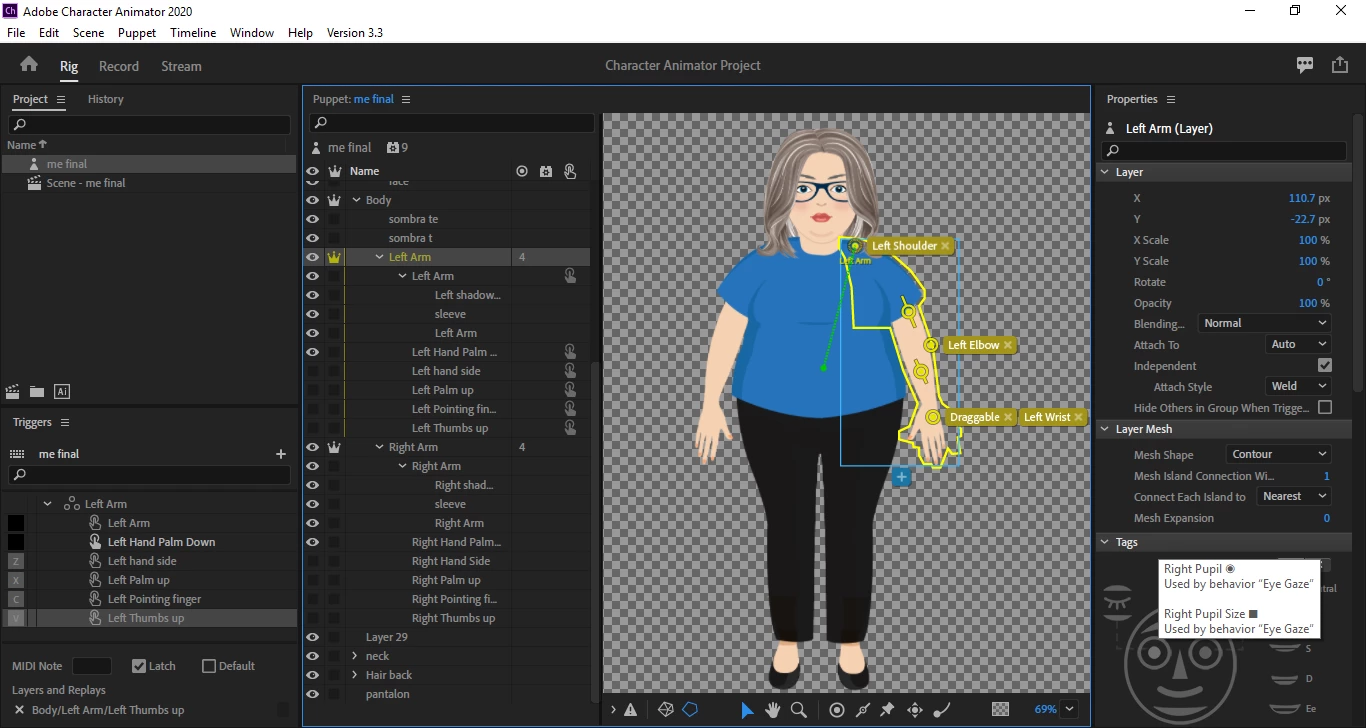Switch to the Record workspace tab
The width and height of the screenshot is (1366, 728).
(119, 66)
